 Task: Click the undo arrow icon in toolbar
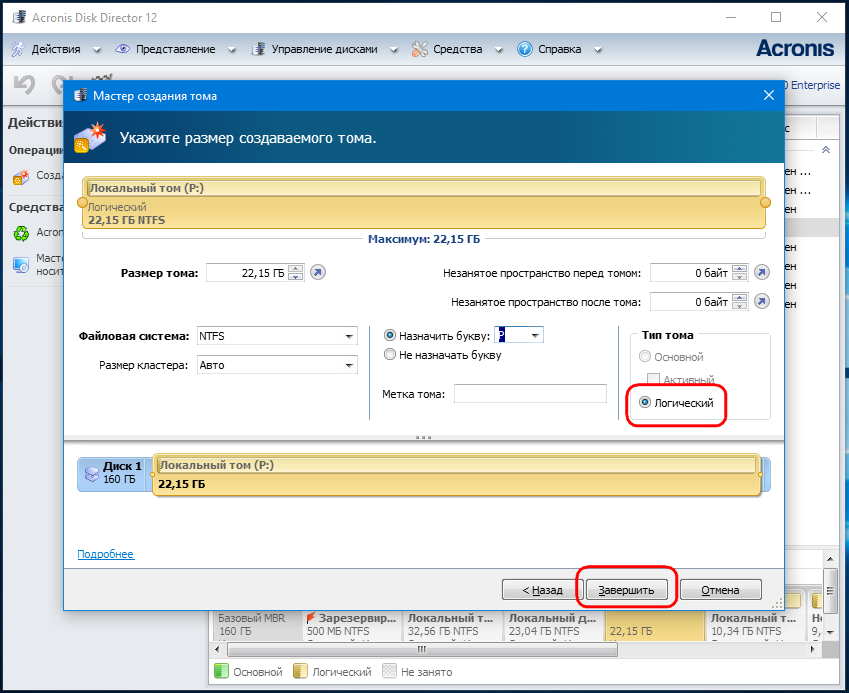[24, 86]
